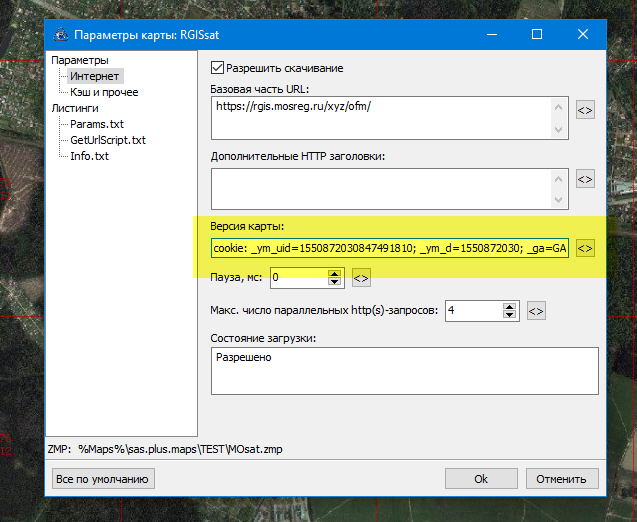
Task: Toggle the 'Разрешить скачивание' checkbox
Action: click(217, 68)
